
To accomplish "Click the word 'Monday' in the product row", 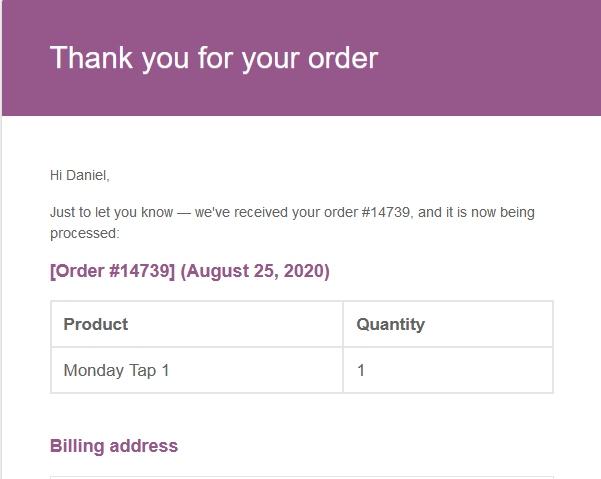I will click(94, 371).
